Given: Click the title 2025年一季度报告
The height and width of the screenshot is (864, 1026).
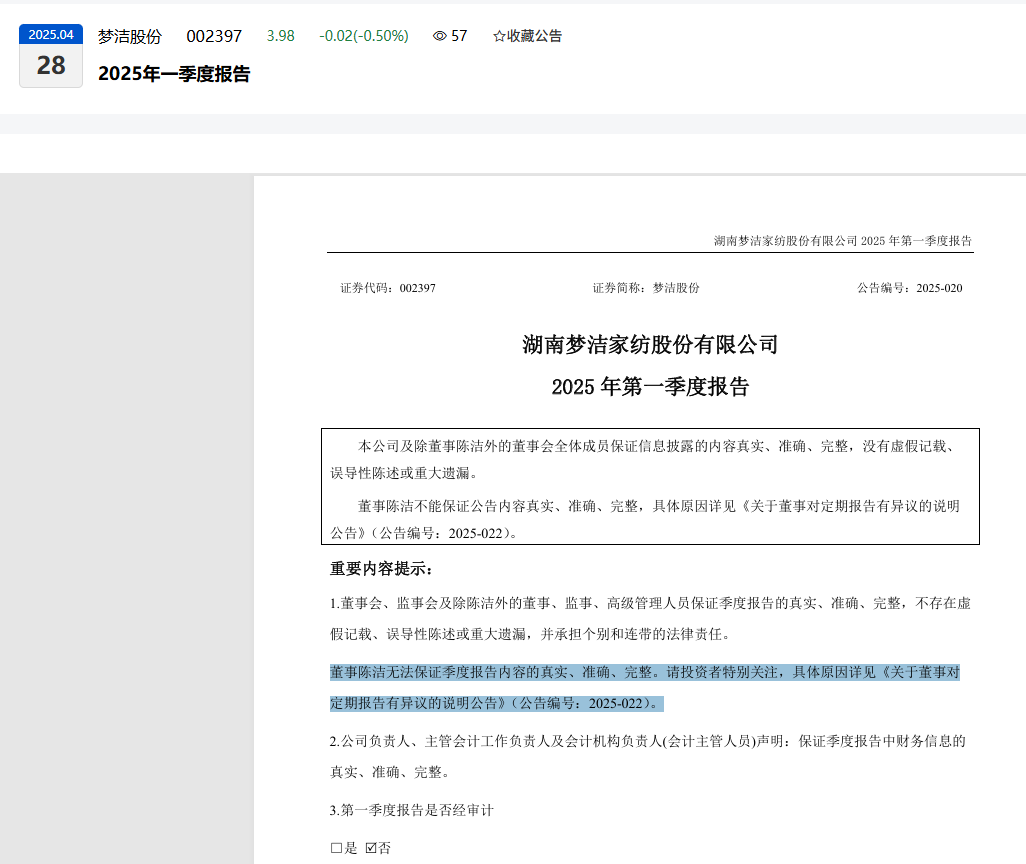Looking at the screenshot, I should (x=174, y=74).
